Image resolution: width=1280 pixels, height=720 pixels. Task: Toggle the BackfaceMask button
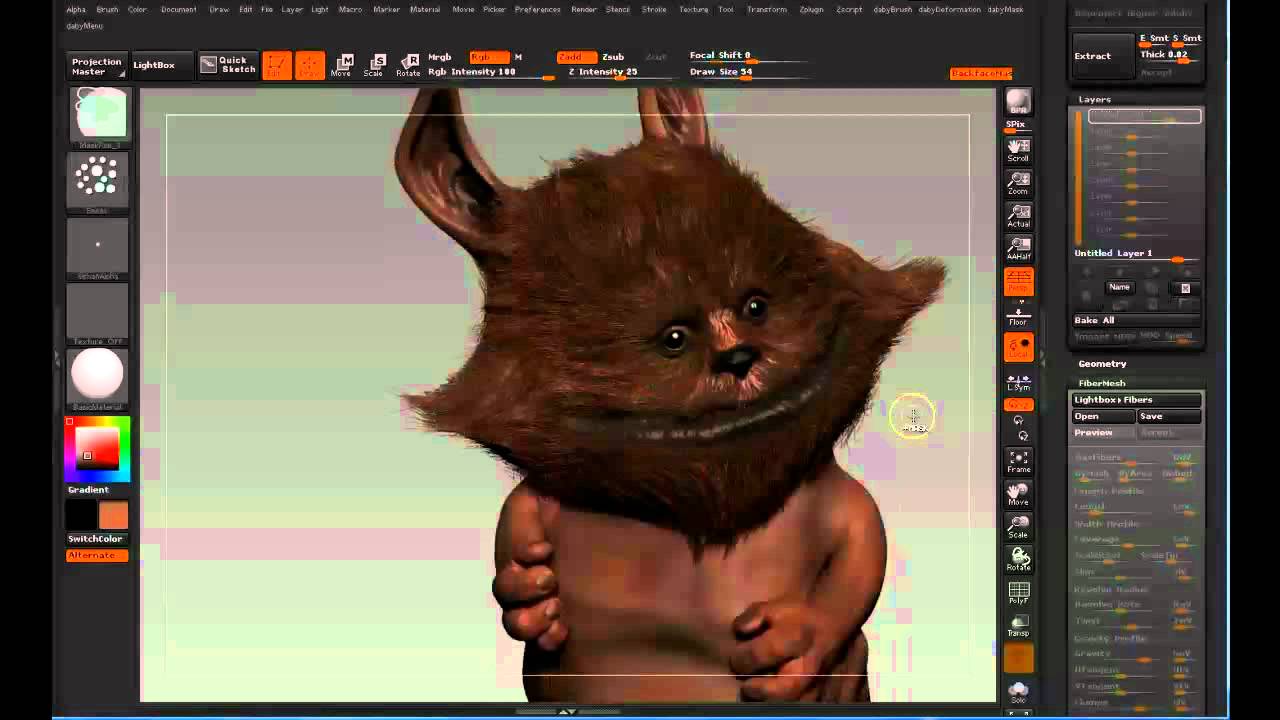[981, 73]
